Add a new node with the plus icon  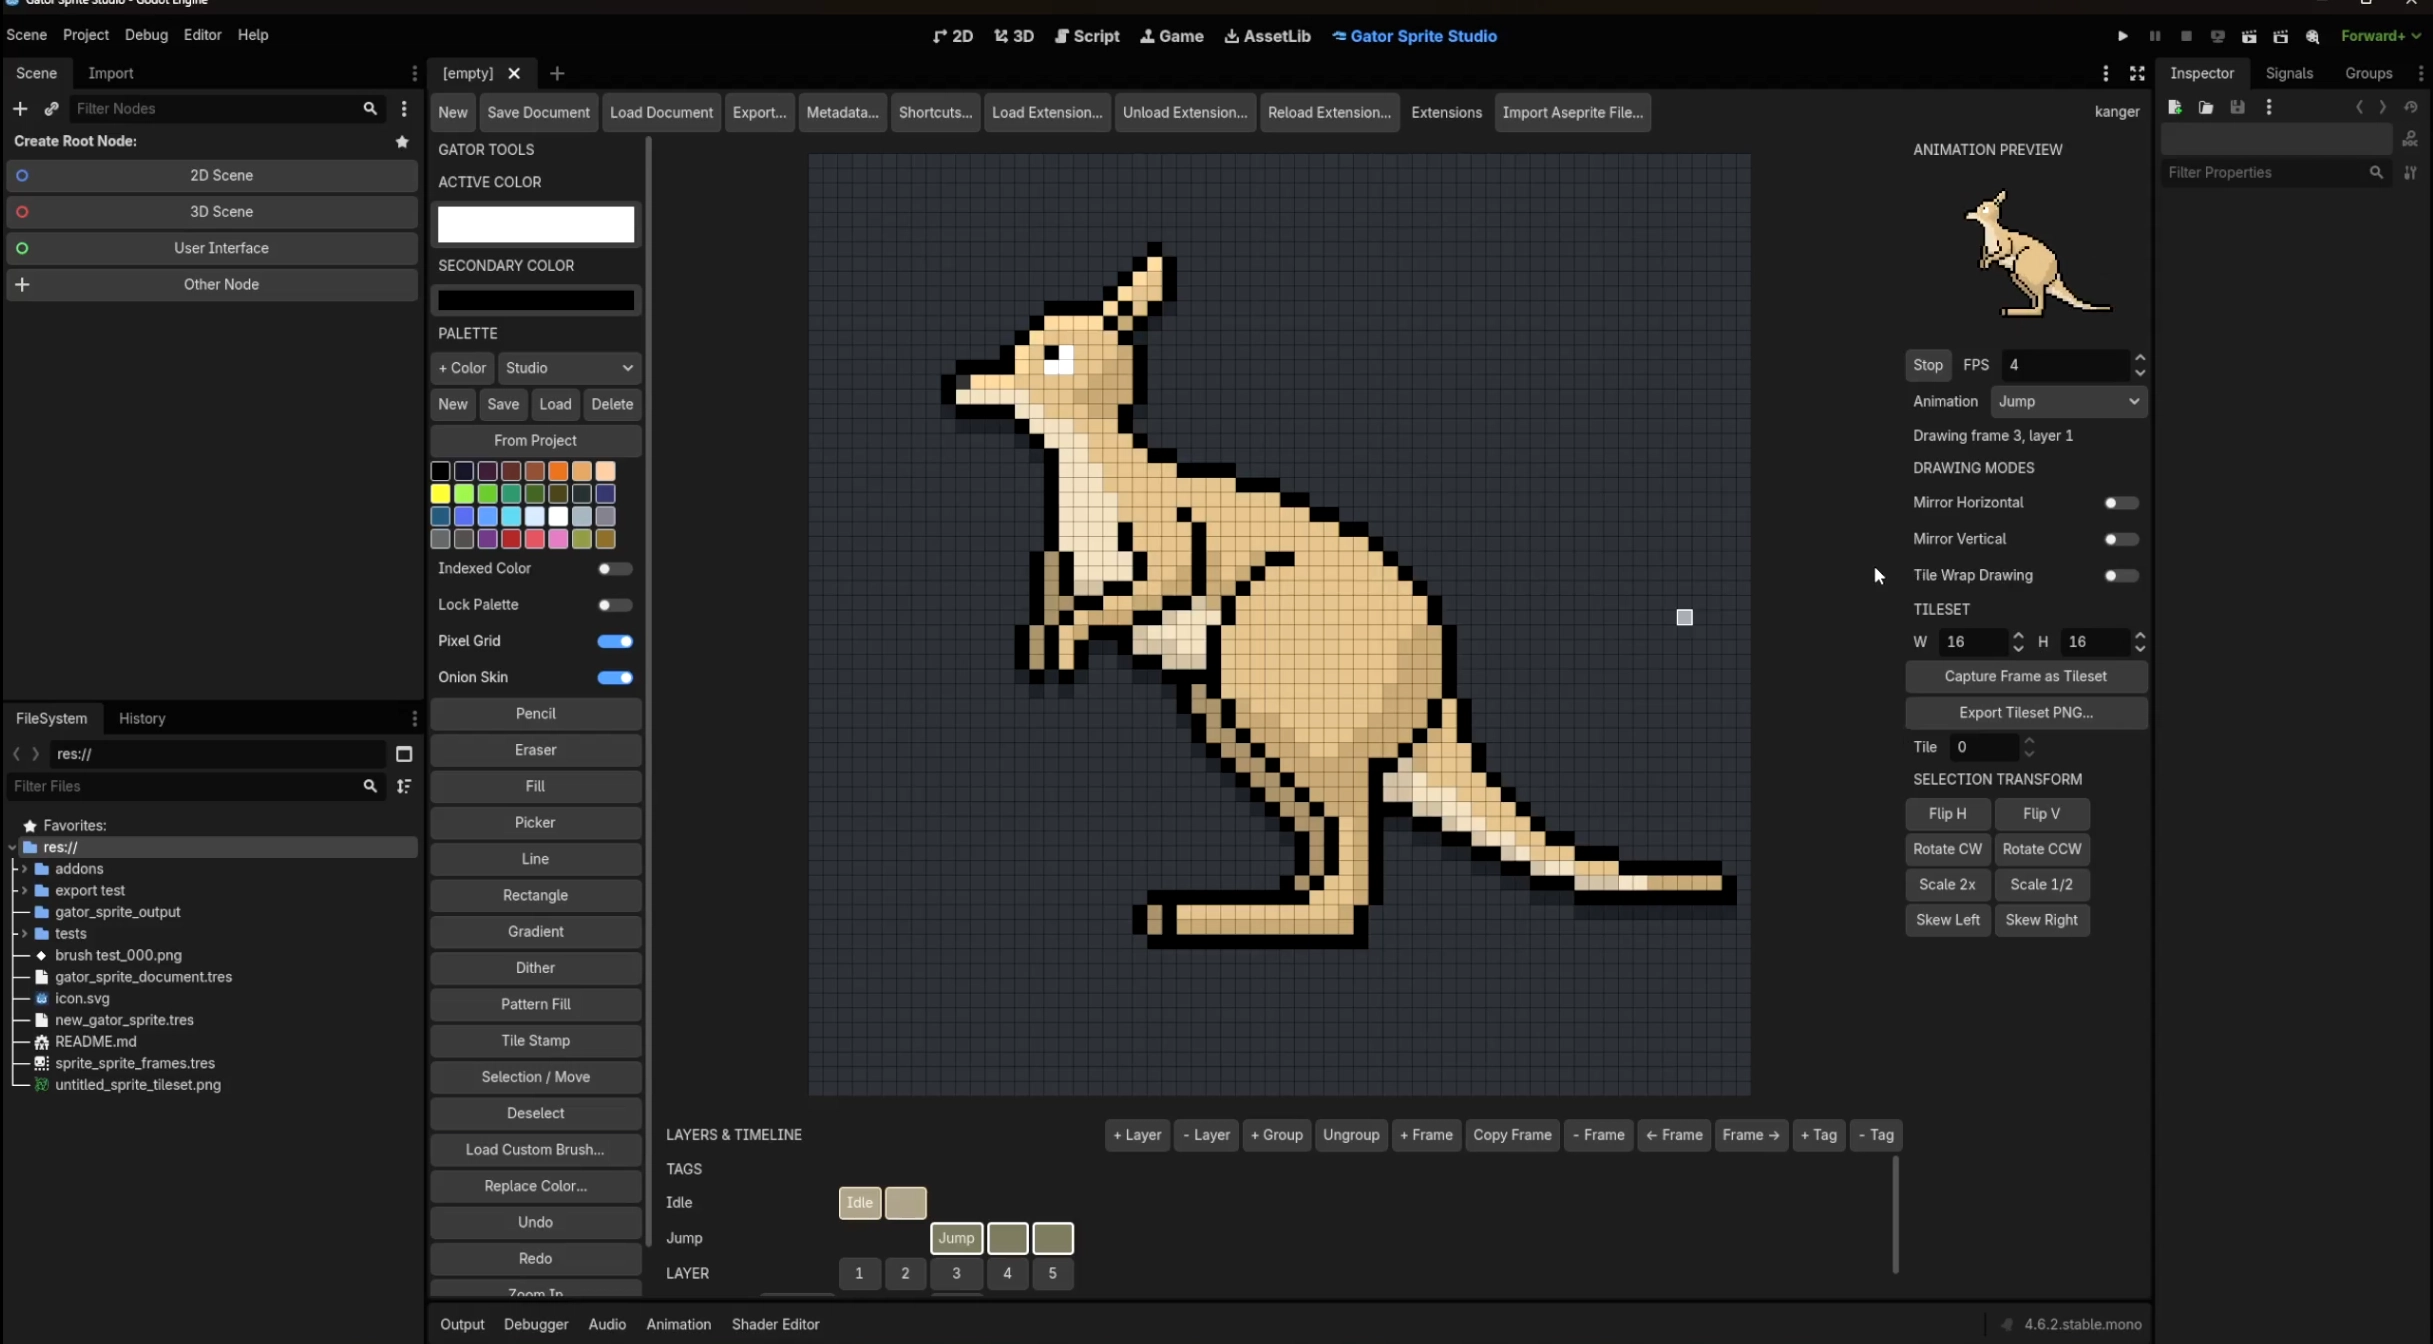[20, 108]
